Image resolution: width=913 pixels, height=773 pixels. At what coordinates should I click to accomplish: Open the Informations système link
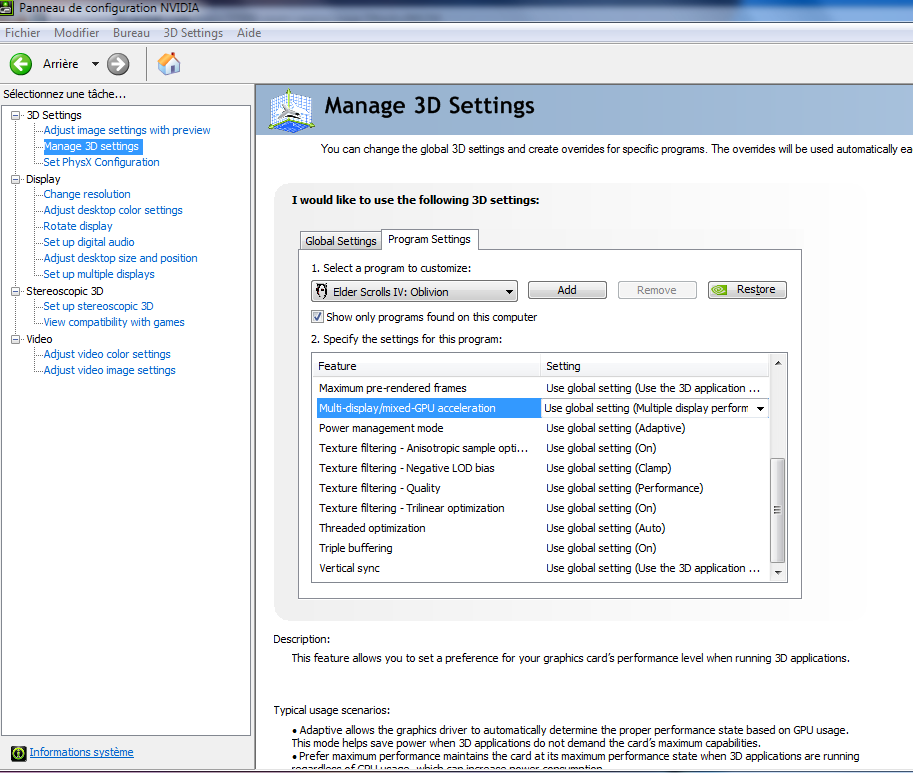pyautogui.click(x=81, y=753)
